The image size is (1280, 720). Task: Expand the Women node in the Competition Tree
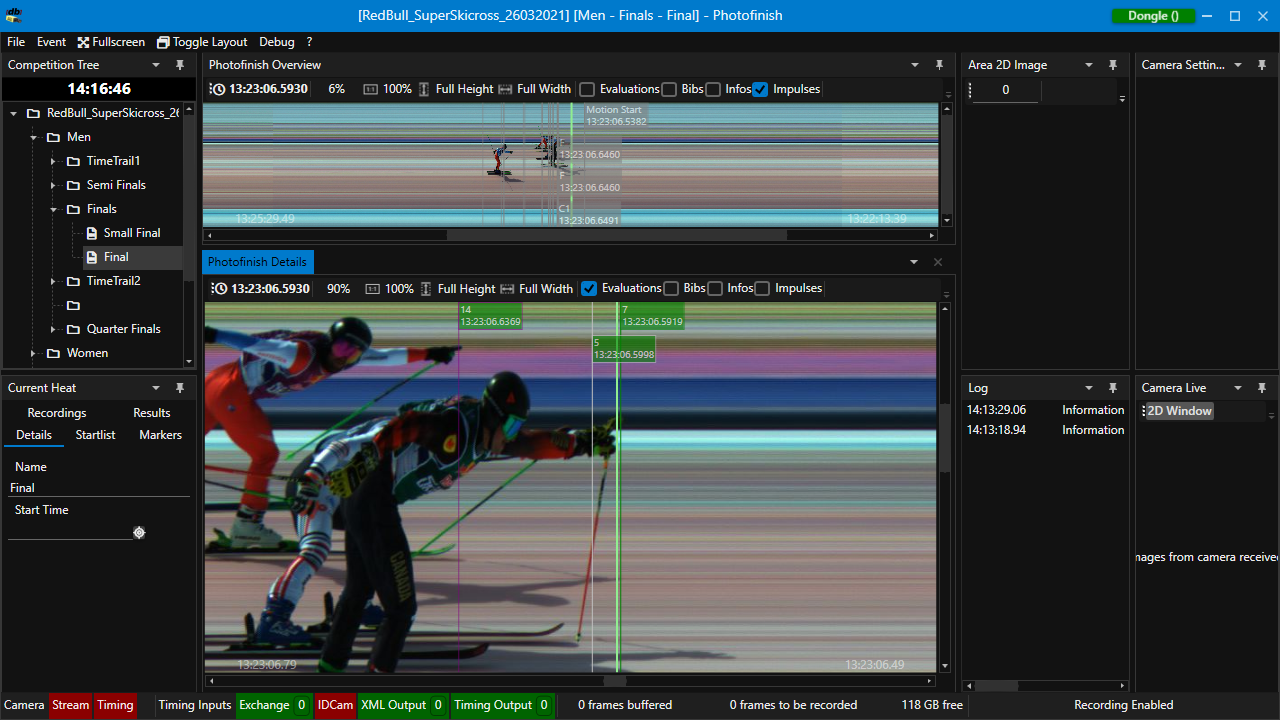coord(33,353)
